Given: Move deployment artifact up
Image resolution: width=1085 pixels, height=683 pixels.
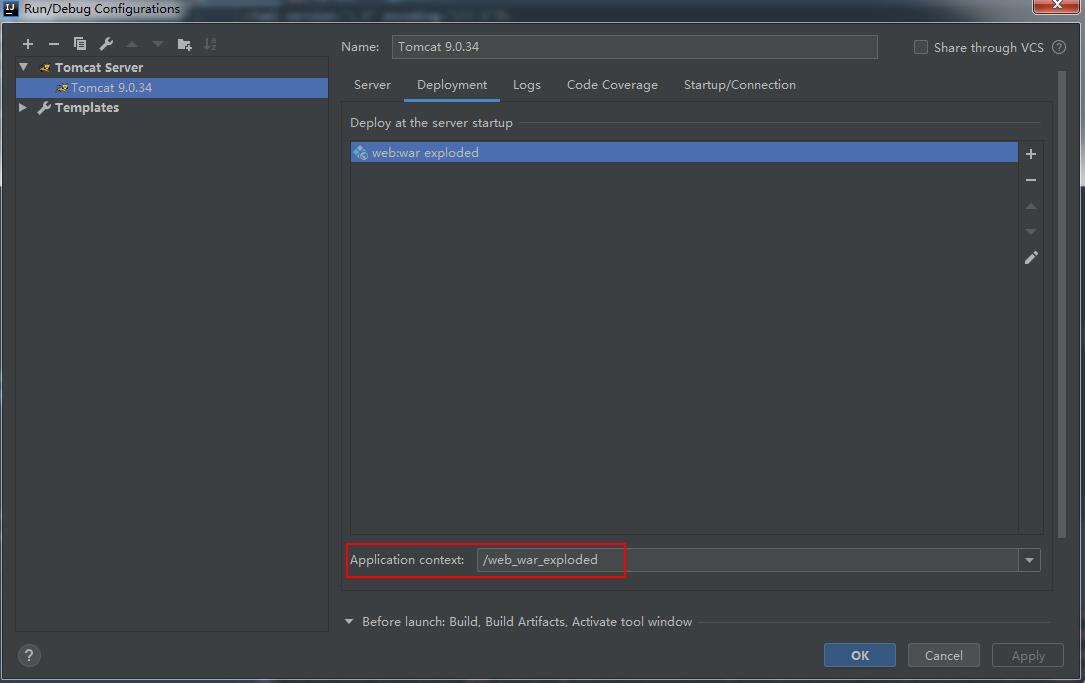Looking at the screenshot, I should (1030, 206).
